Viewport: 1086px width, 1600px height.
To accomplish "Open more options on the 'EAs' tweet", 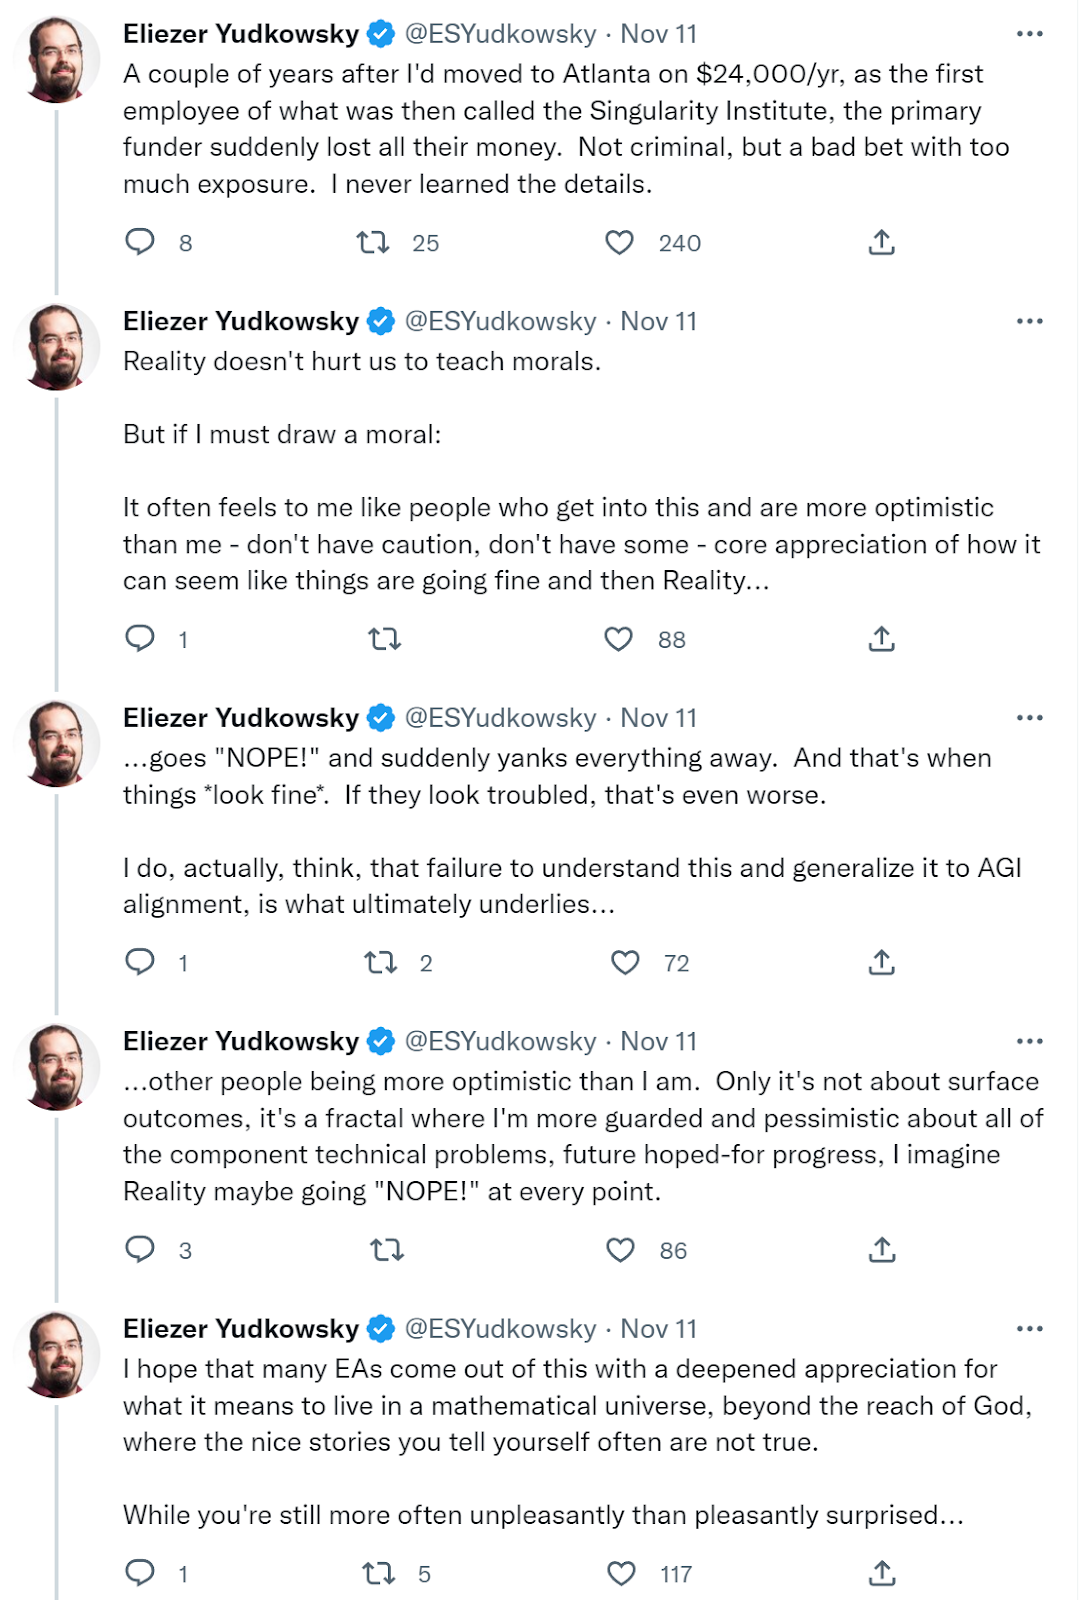I will 1029,1329.
